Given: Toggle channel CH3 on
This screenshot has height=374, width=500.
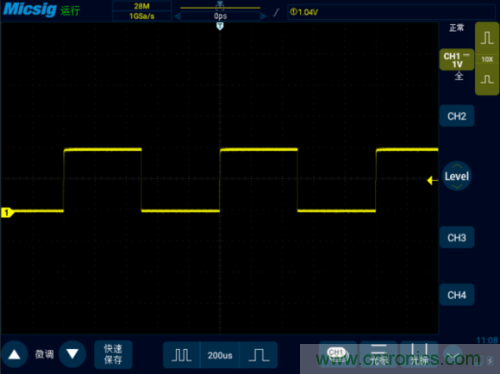Looking at the screenshot, I should point(457,238).
